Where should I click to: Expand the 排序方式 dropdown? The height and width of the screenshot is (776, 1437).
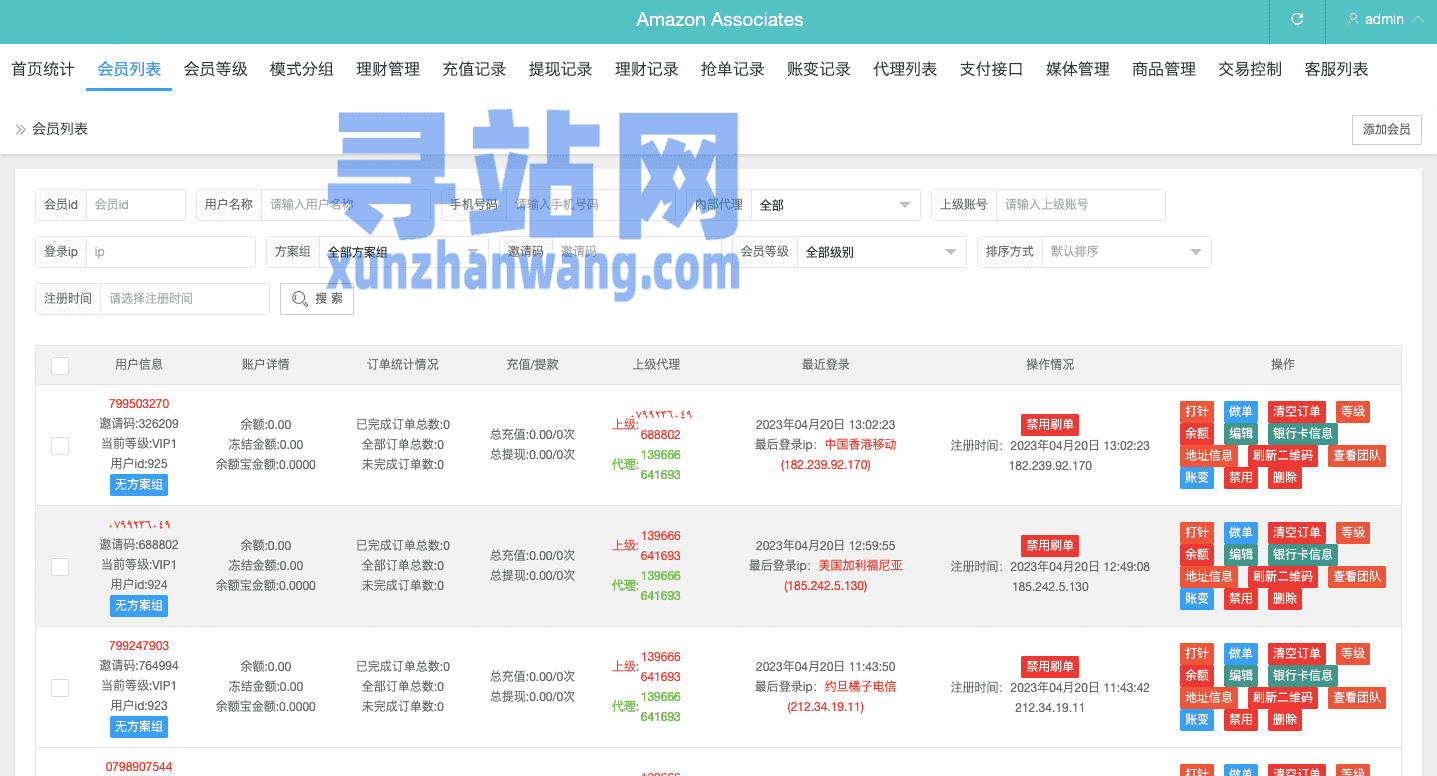pyautogui.click(x=1126, y=252)
